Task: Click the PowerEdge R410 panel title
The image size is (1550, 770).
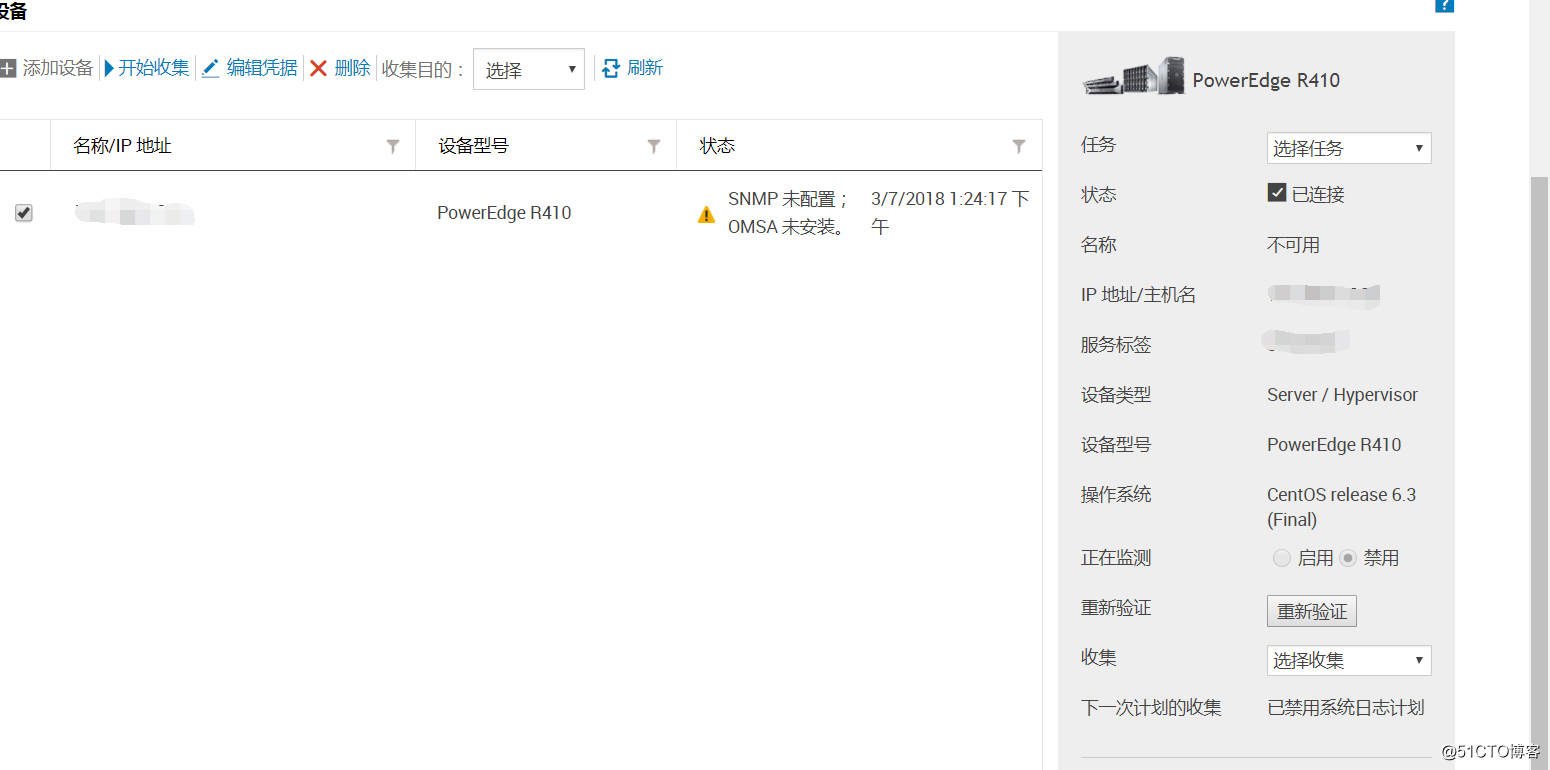Action: pos(1266,81)
